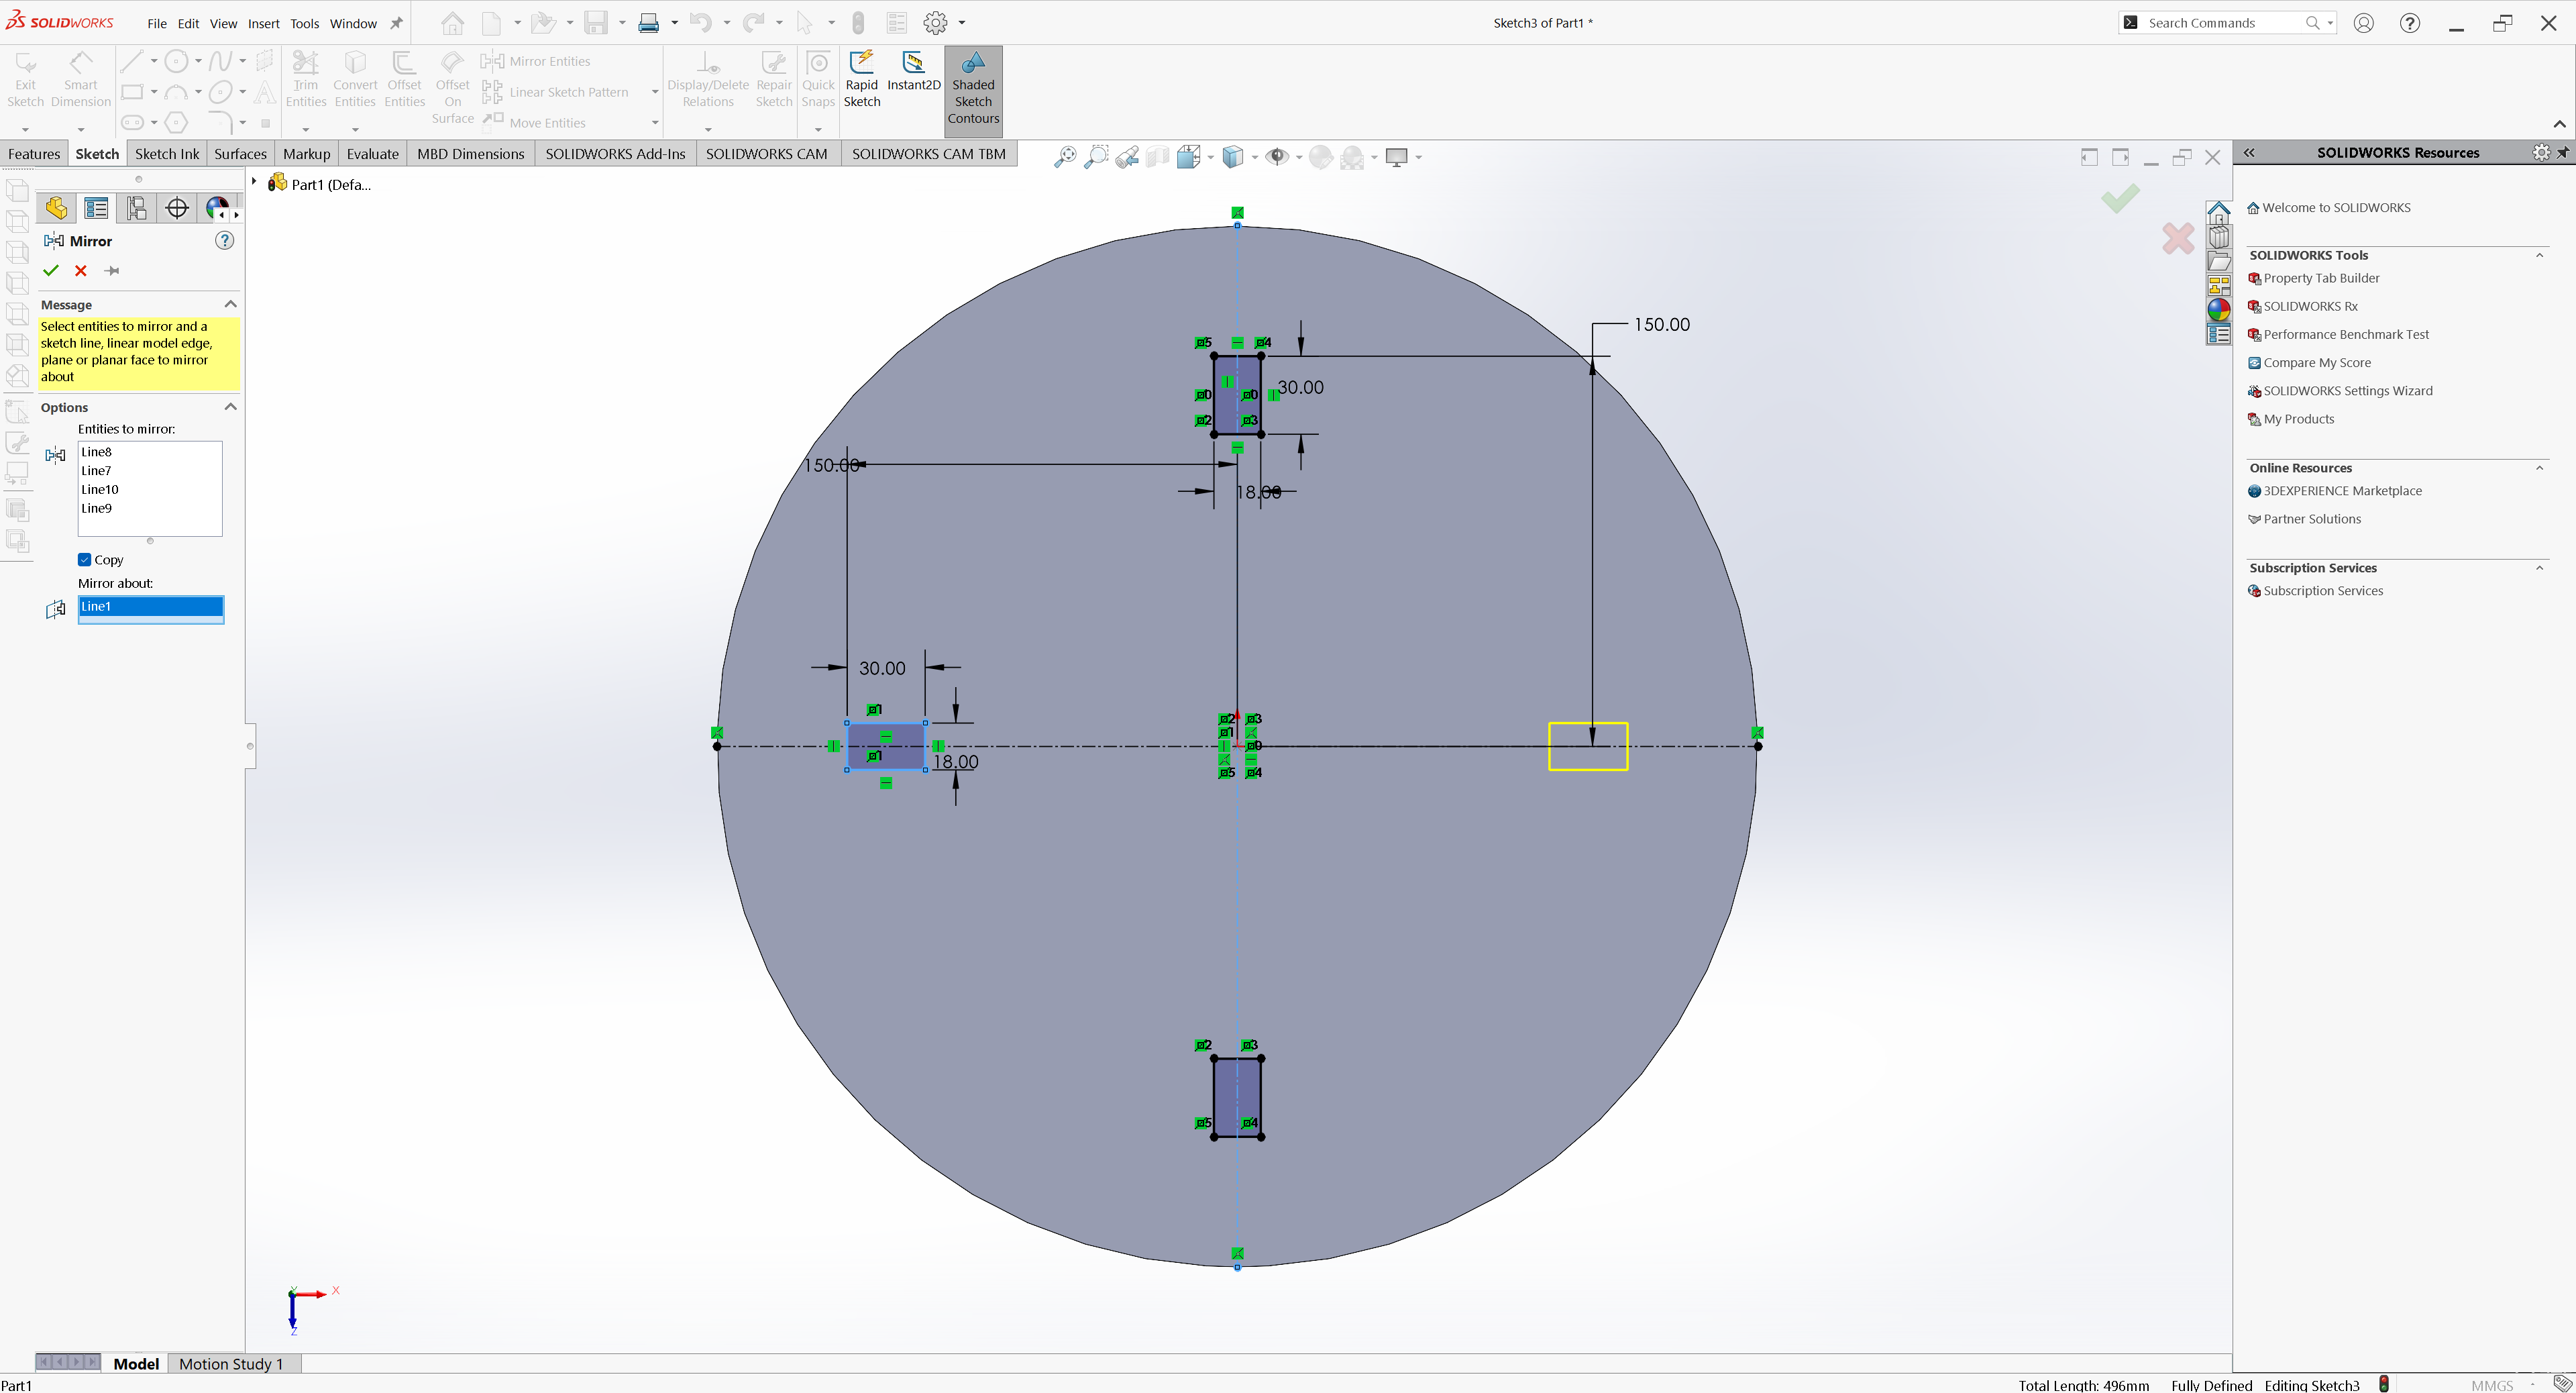
Task: Uncheck the Copy checkbox
Action: pos(85,560)
